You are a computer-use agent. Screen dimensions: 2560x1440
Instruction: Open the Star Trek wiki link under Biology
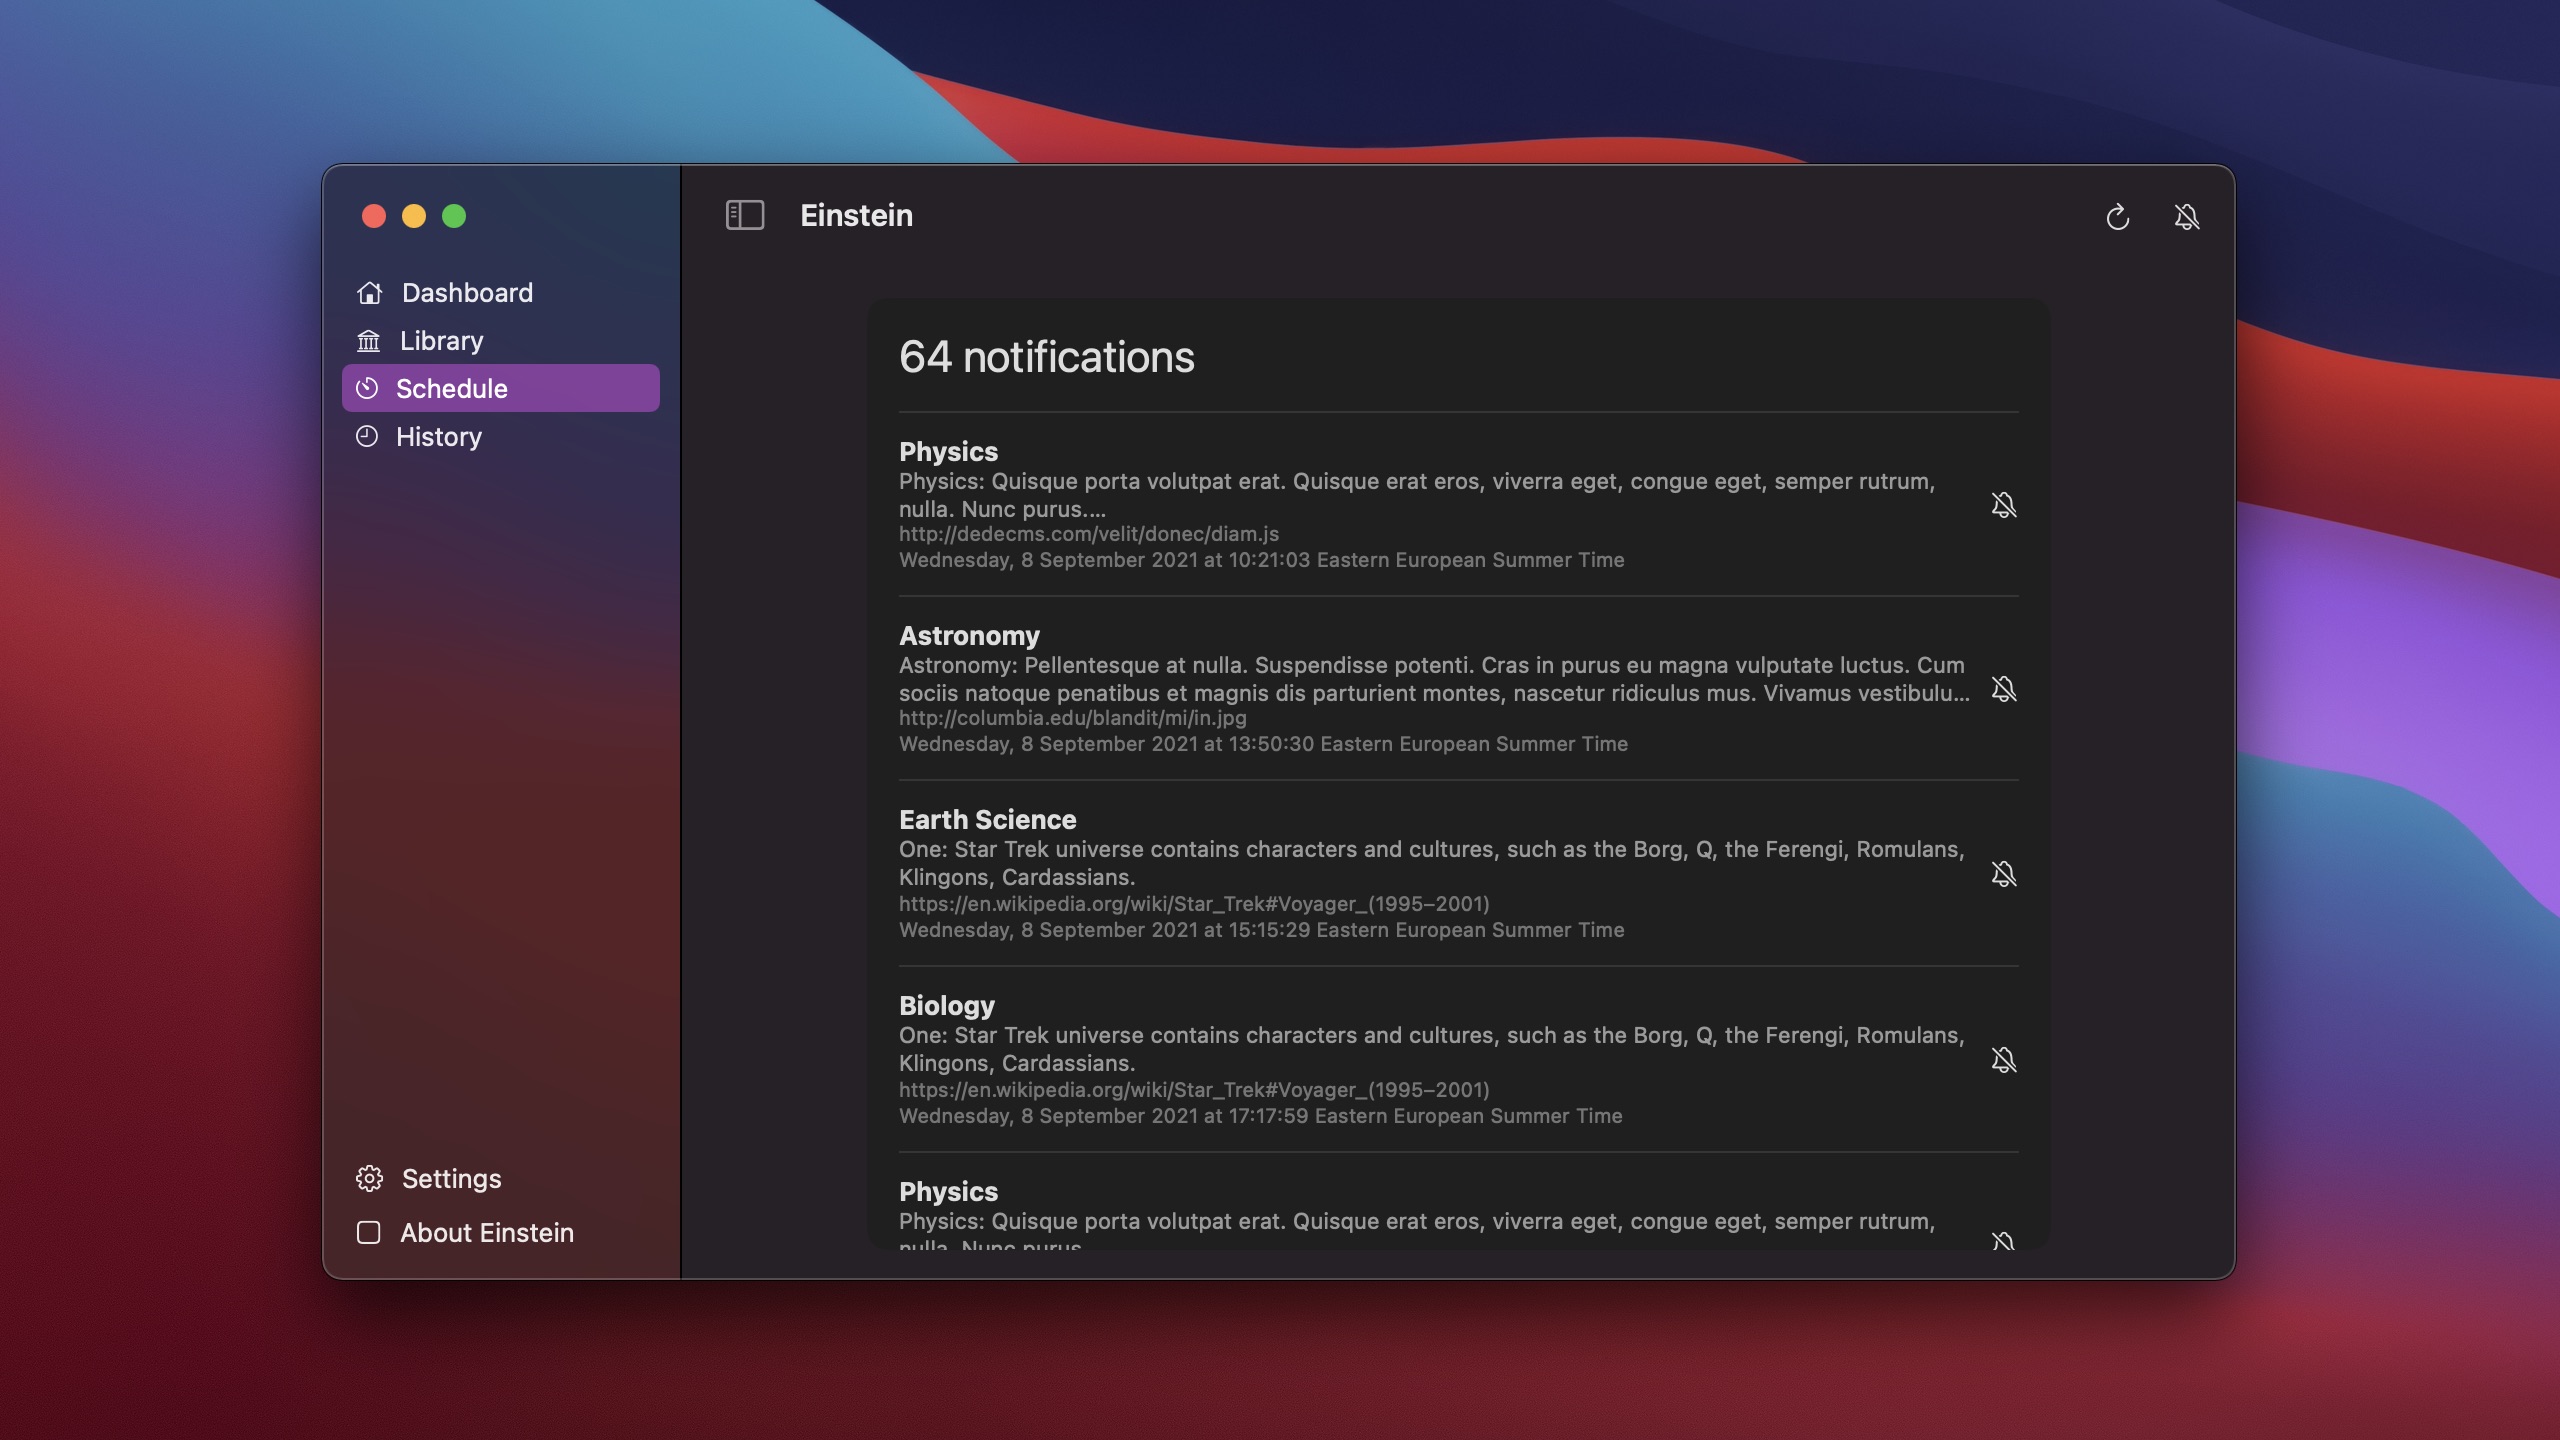click(1194, 1090)
